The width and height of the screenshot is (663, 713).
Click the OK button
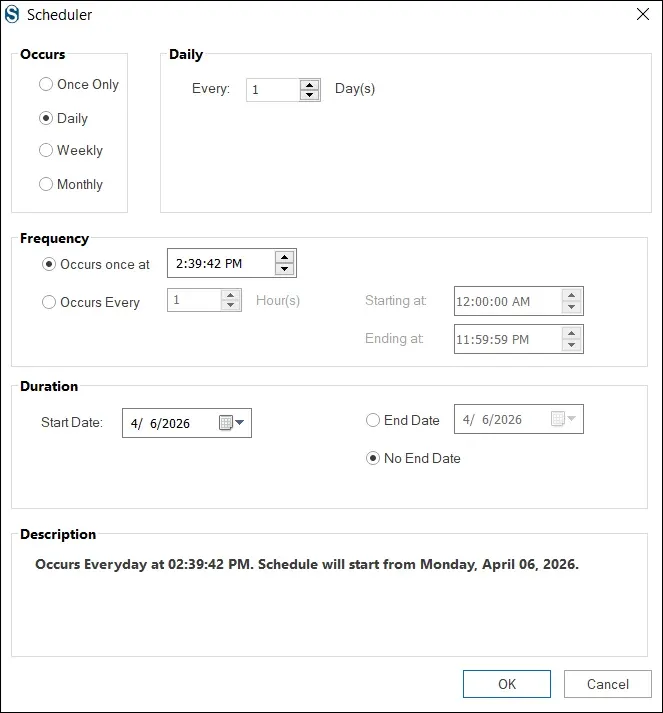click(507, 684)
